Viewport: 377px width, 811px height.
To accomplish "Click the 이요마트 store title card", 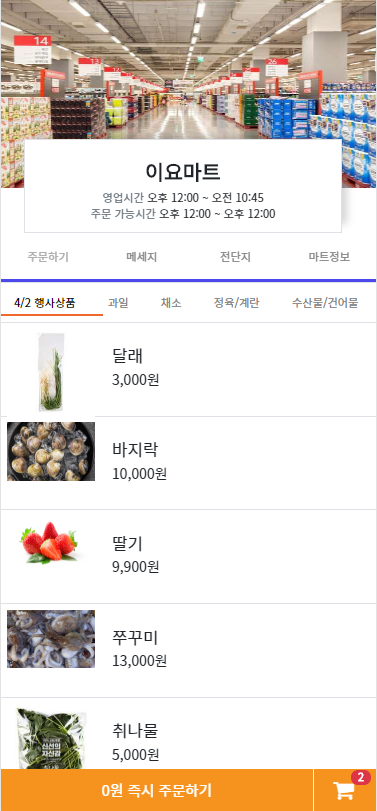I will (183, 186).
